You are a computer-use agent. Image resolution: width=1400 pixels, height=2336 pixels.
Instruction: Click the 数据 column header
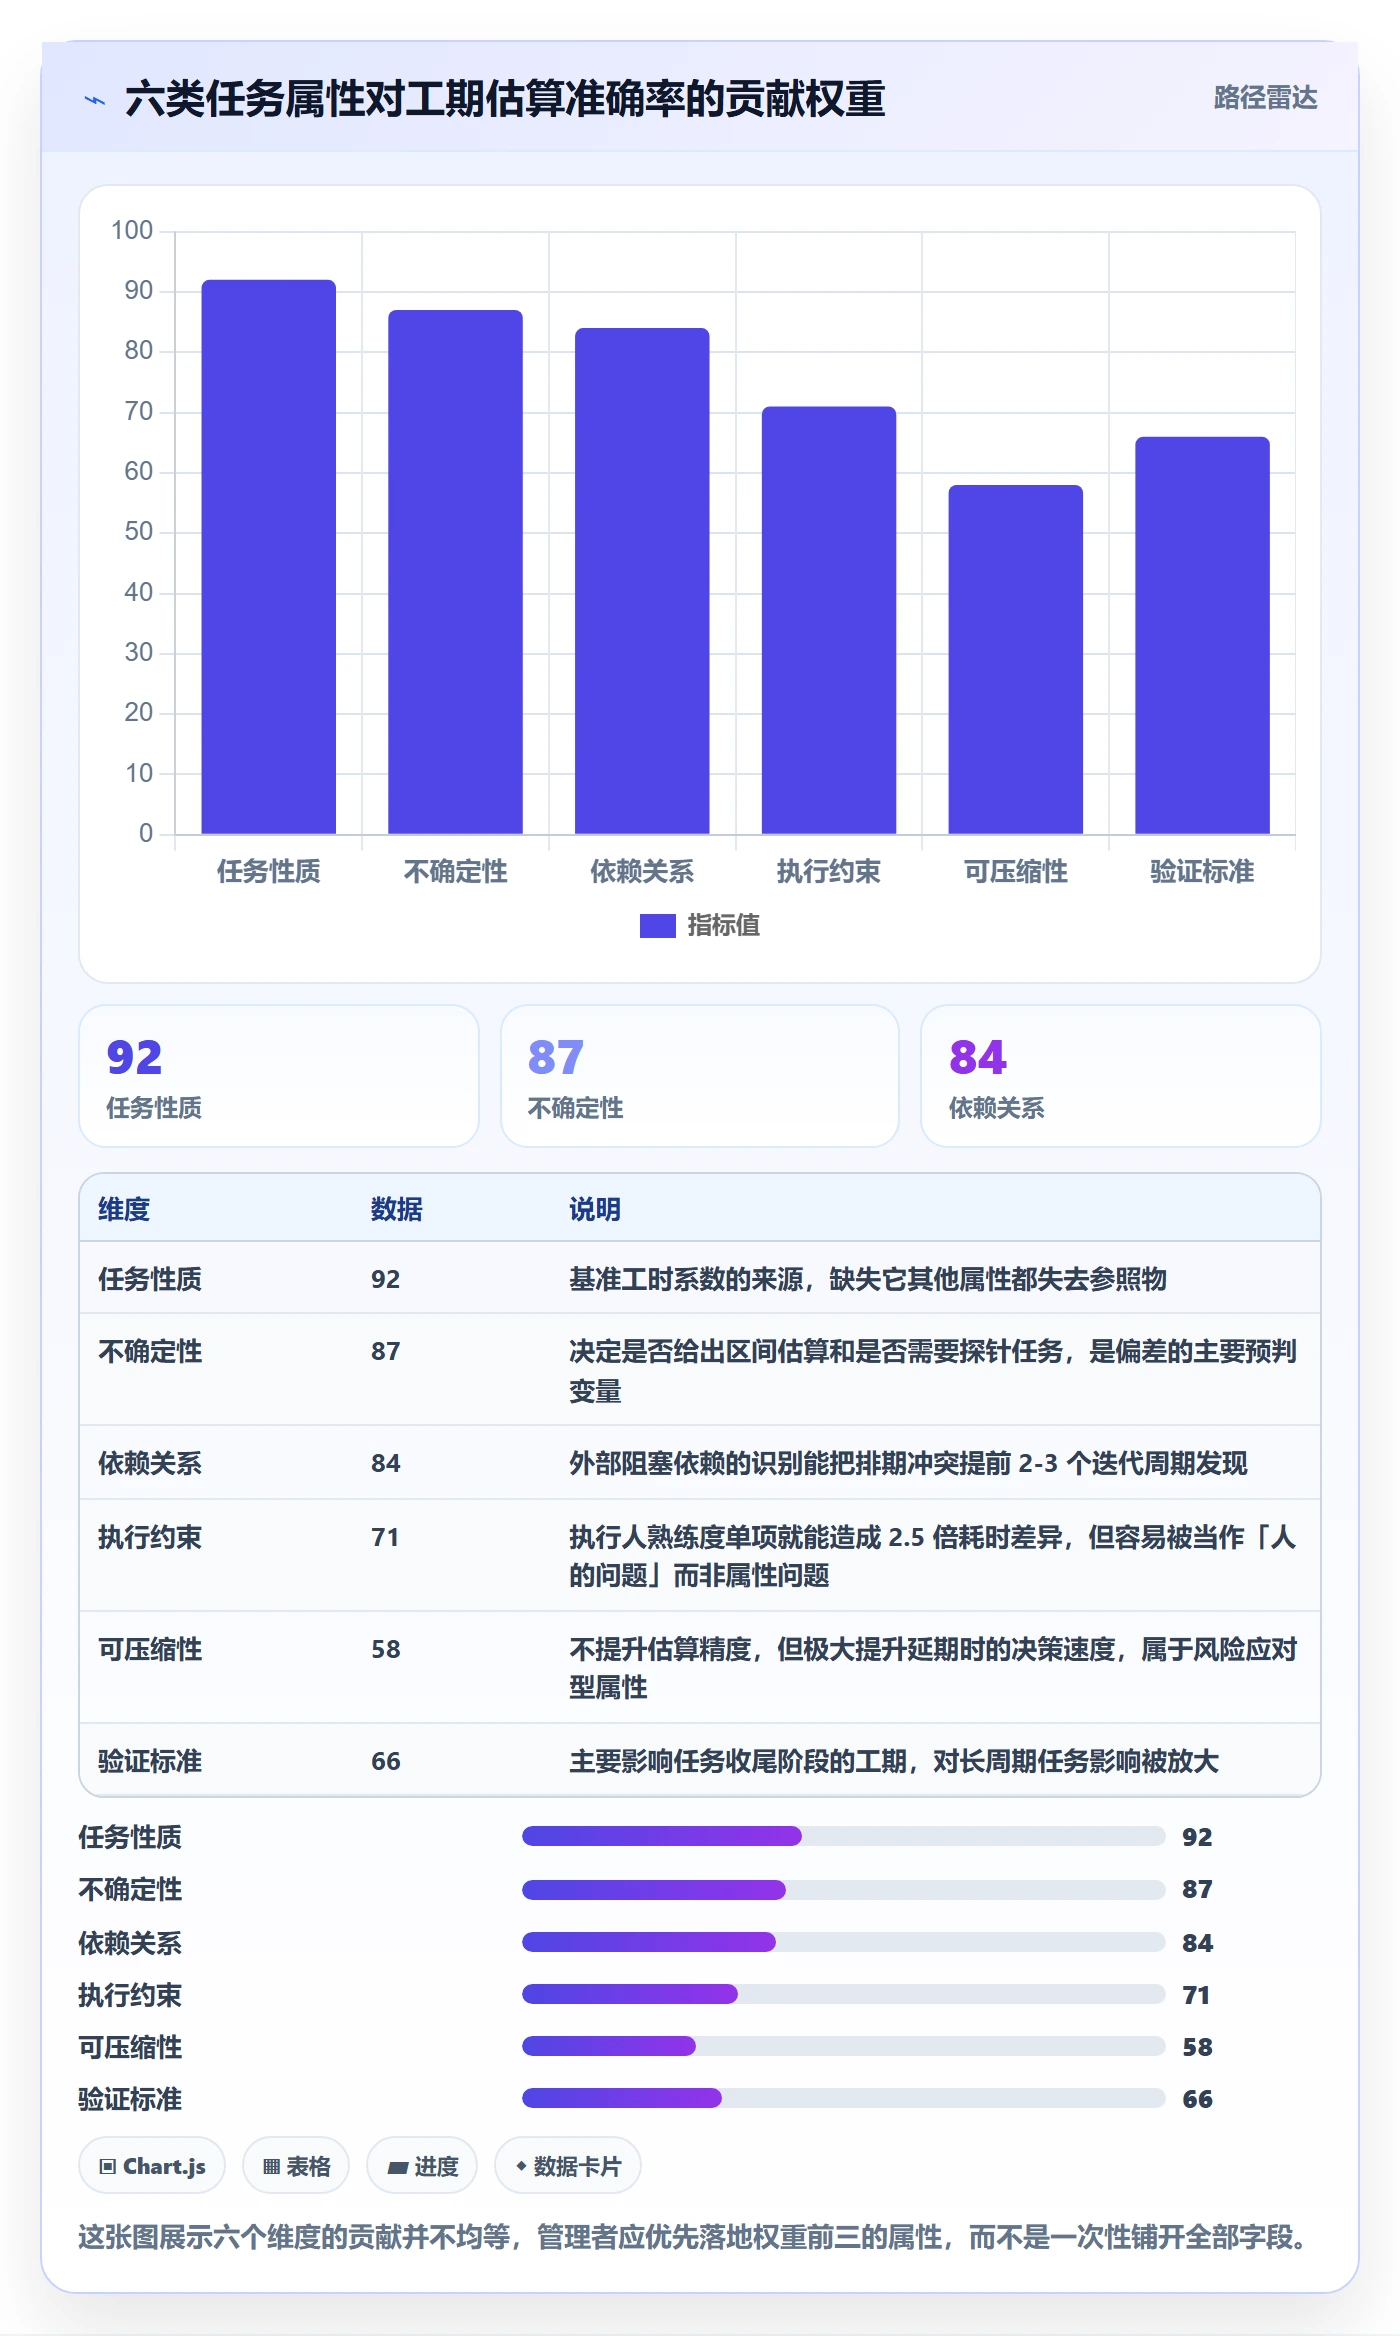click(x=397, y=1209)
